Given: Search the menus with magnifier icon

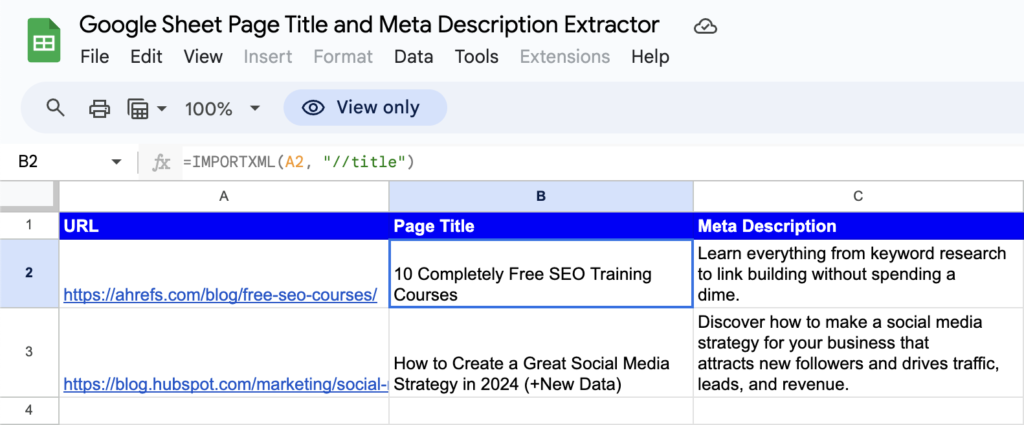Looking at the screenshot, I should (x=56, y=108).
